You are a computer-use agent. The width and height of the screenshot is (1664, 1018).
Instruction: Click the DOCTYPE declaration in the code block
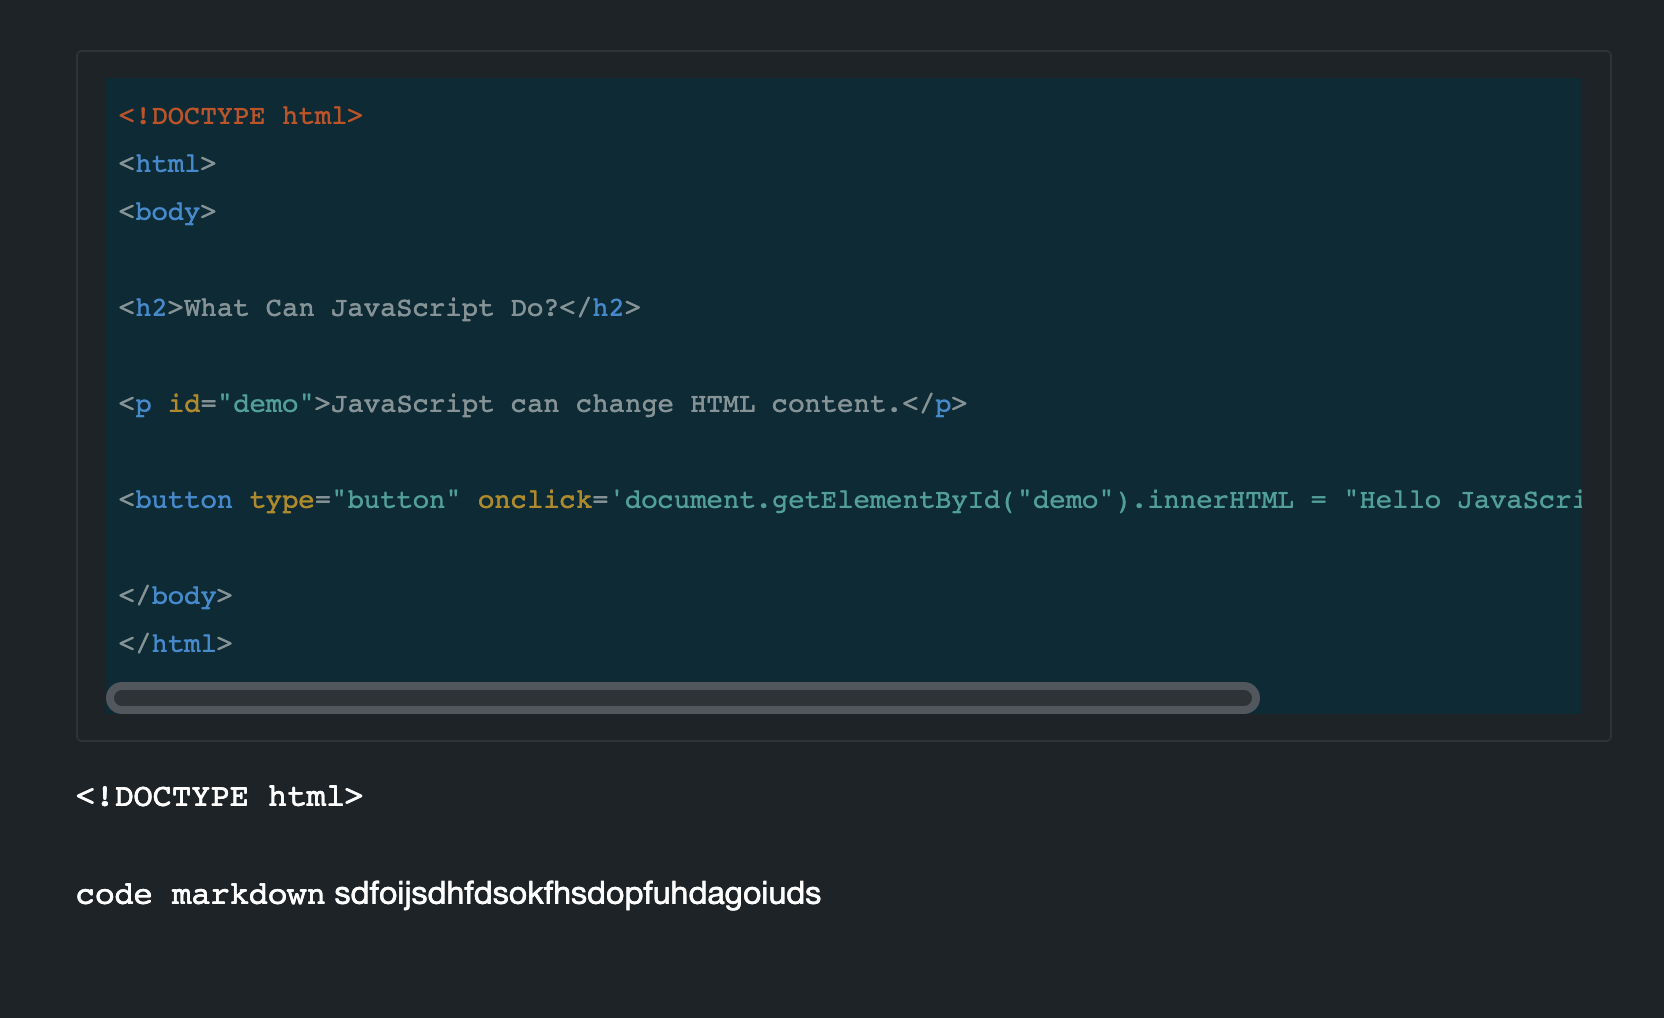(x=240, y=115)
